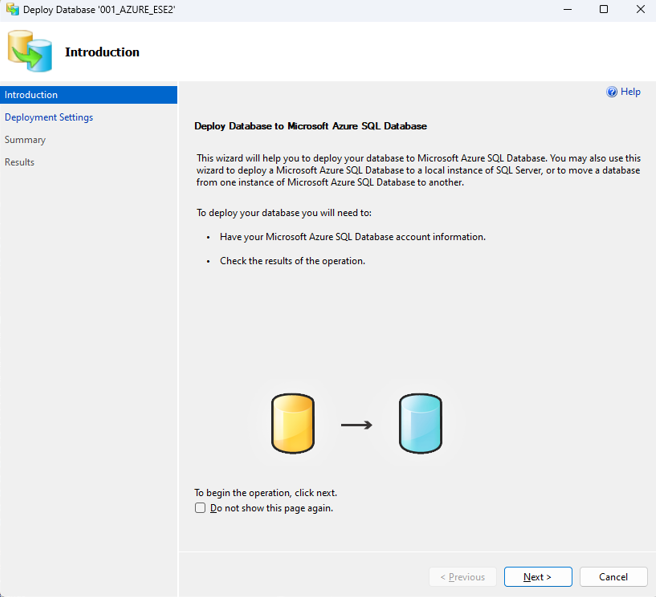Click the blue Help question mark icon

tap(612, 92)
